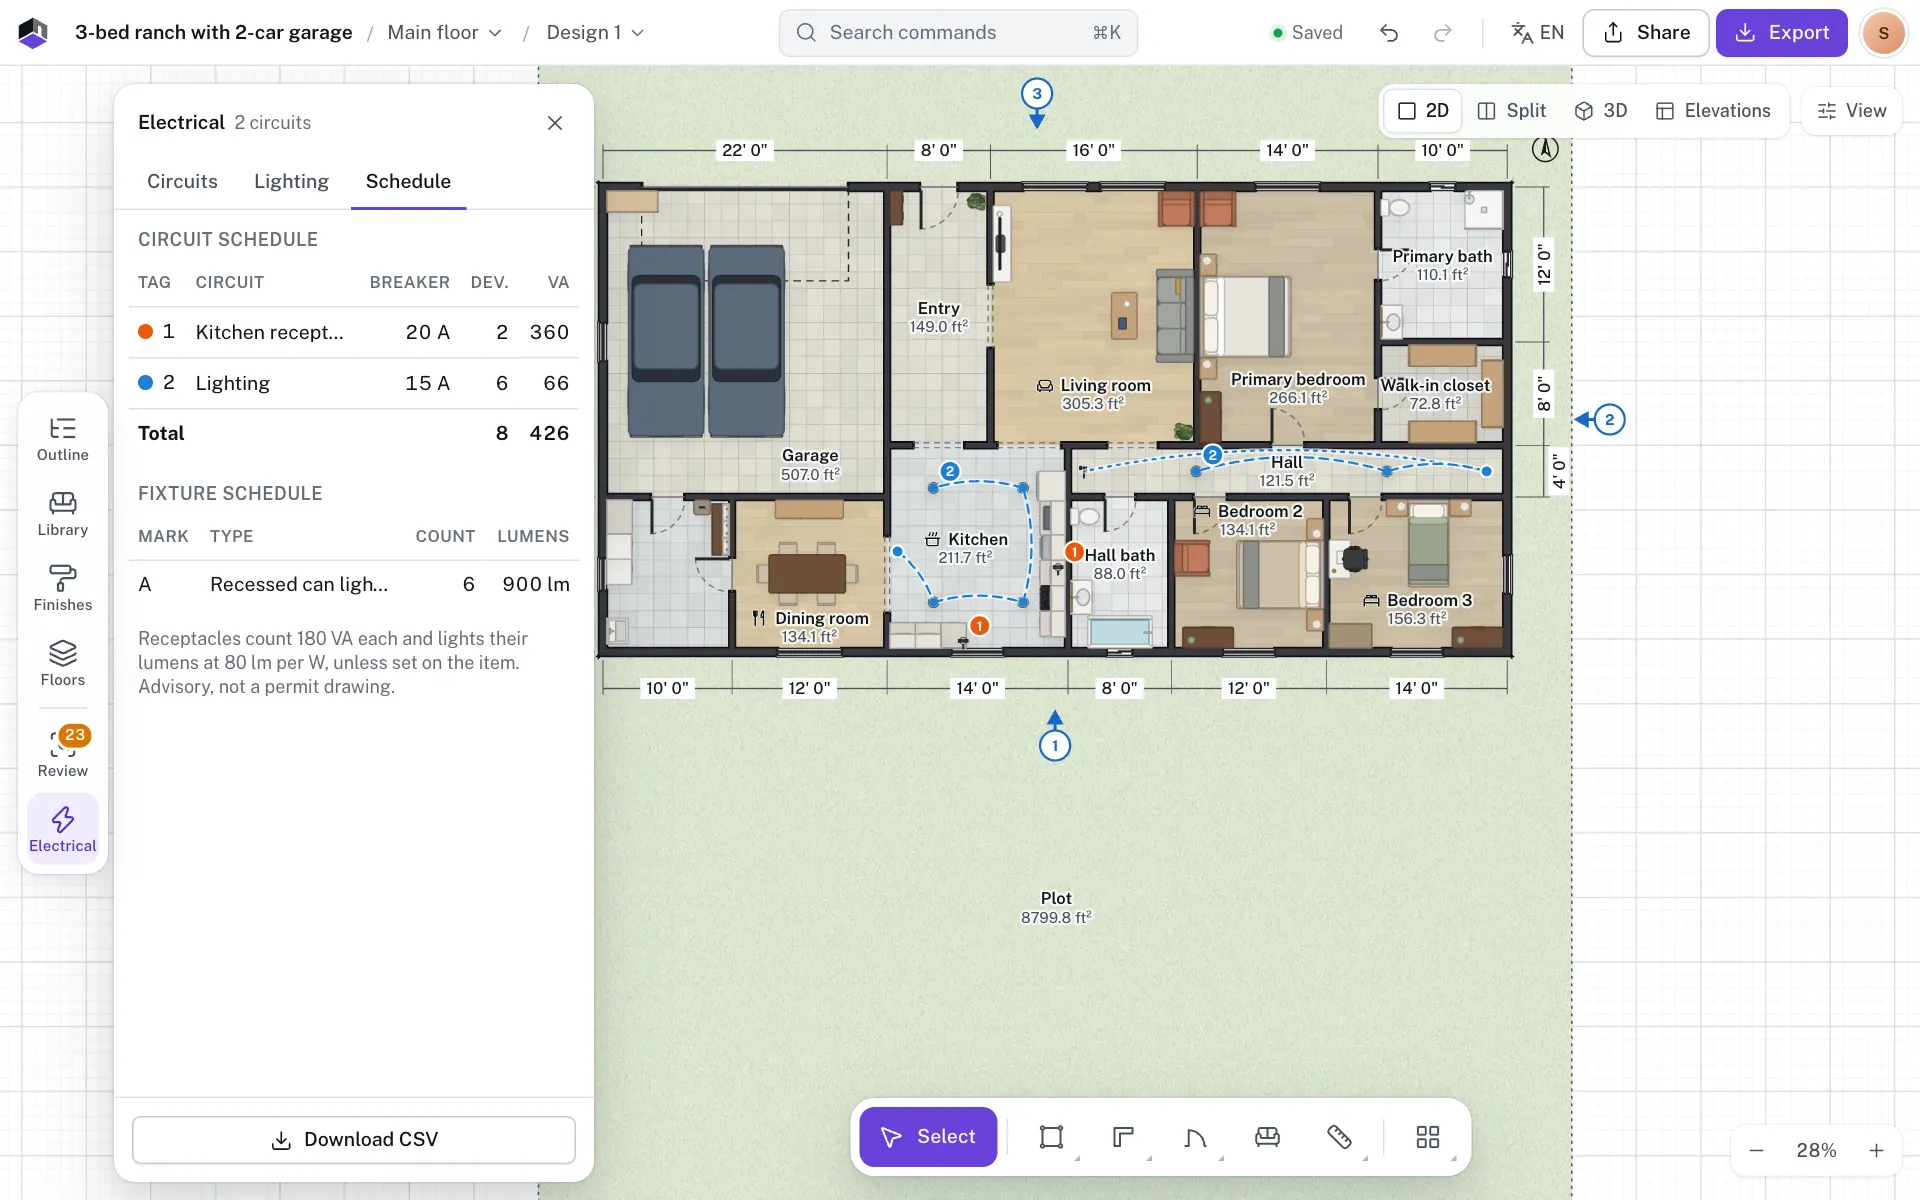
Task: Change language with EN selector
Action: coord(1538,33)
